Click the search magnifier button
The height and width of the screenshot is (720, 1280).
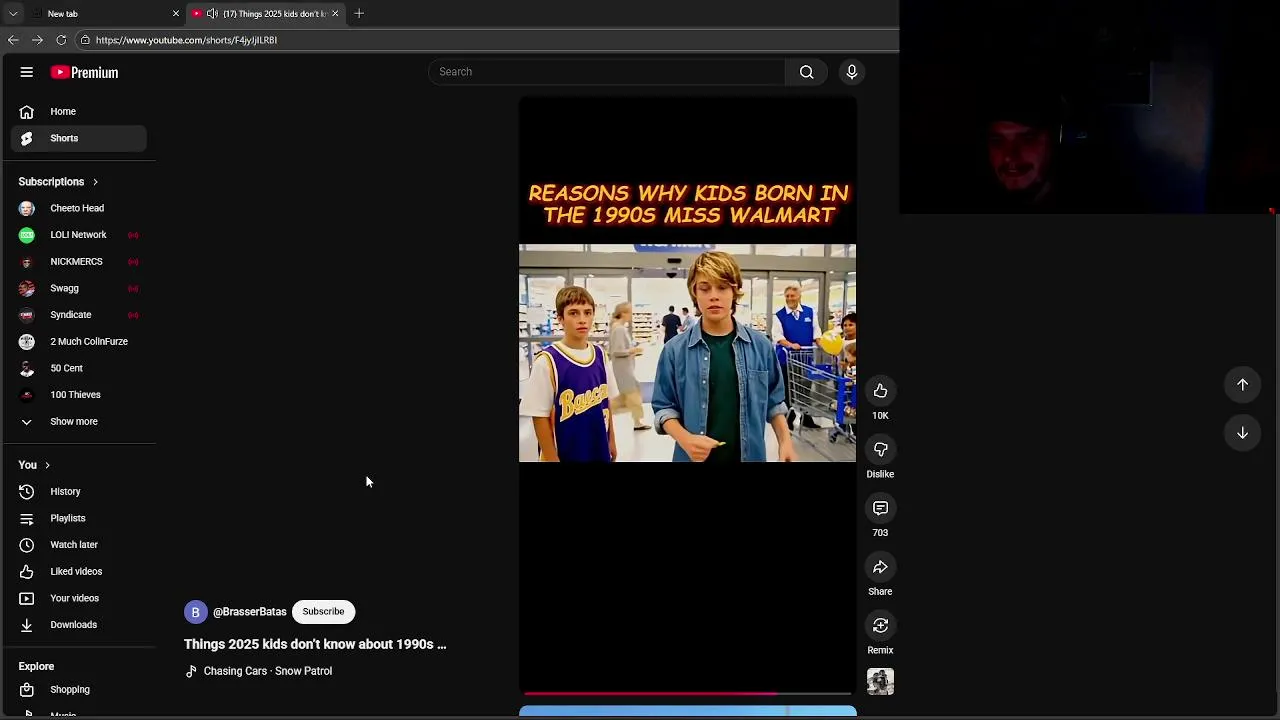pos(806,72)
